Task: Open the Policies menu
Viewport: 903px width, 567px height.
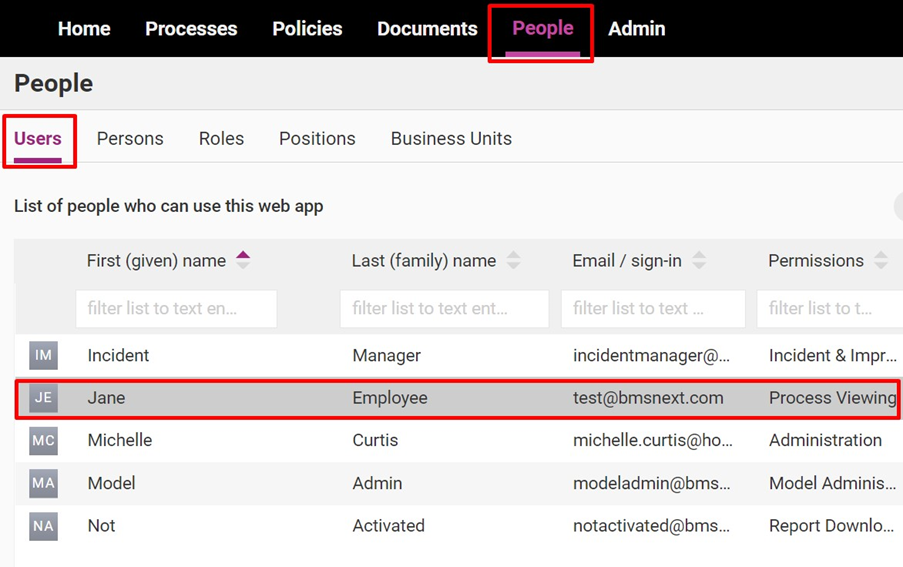Action: [307, 29]
